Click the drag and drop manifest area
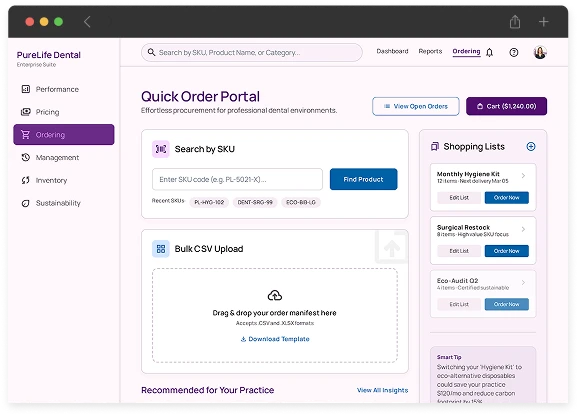Image resolution: width=579 pixels, height=416 pixels. pyautogui.click(x=275, y=316)
